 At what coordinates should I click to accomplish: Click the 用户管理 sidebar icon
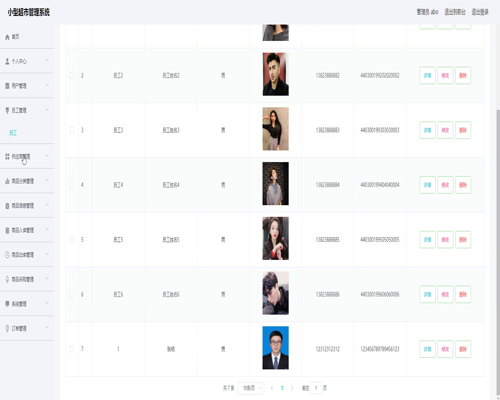(7, 86)
